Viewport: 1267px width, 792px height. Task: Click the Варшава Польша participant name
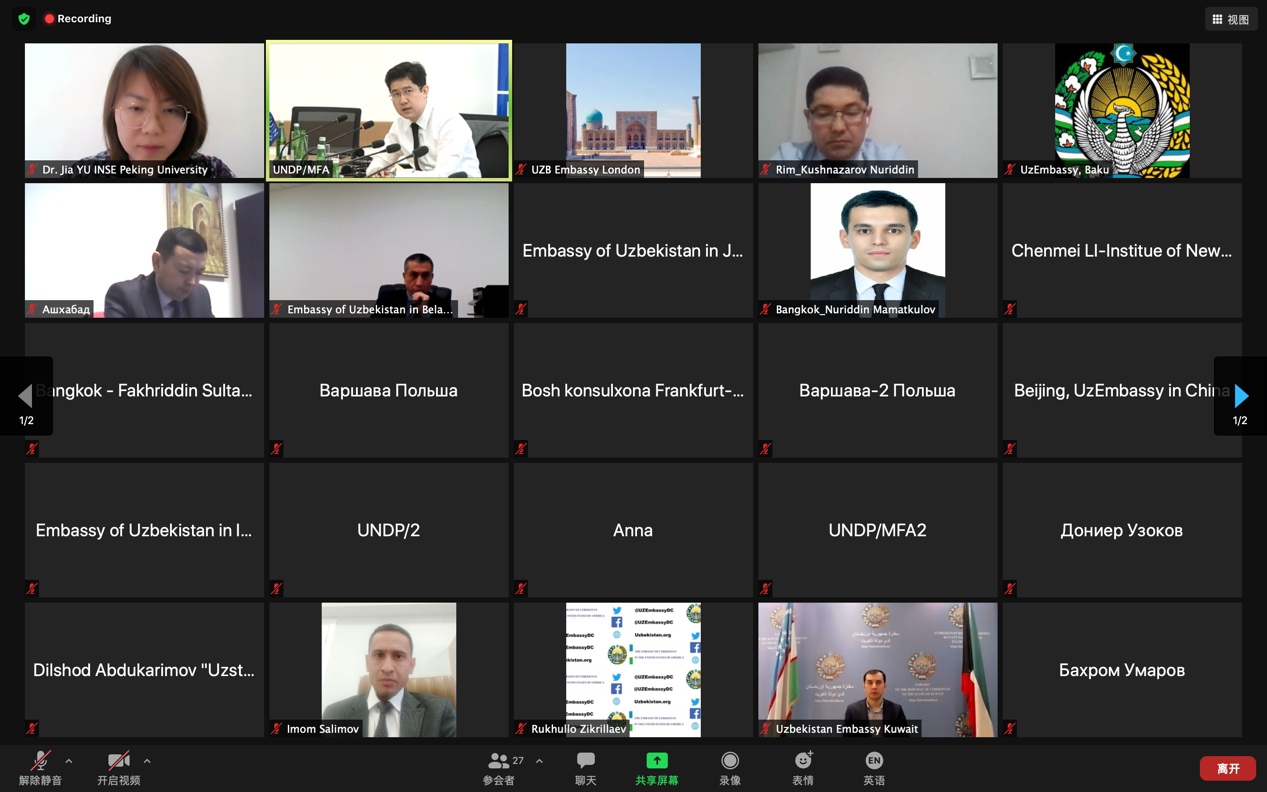389,391
